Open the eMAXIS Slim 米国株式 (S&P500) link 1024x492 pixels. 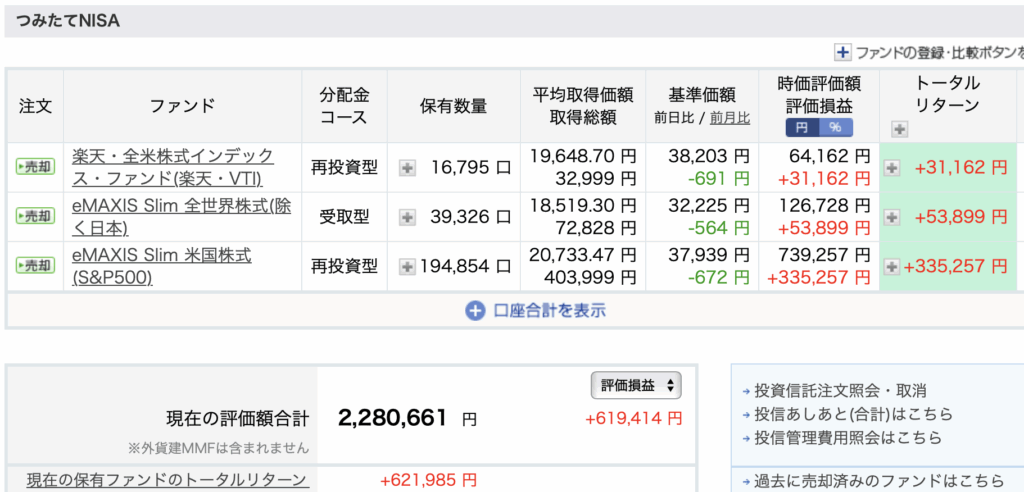(x=162, y=266)
